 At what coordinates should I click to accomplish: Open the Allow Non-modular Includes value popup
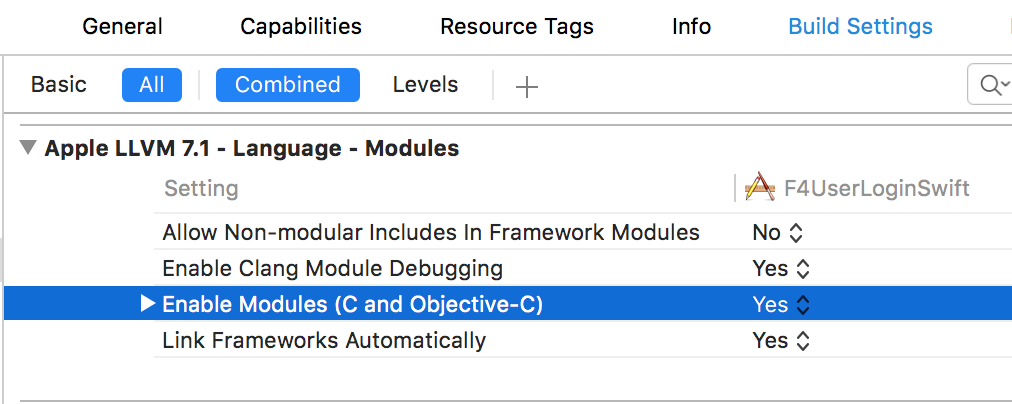pos(777,232)
